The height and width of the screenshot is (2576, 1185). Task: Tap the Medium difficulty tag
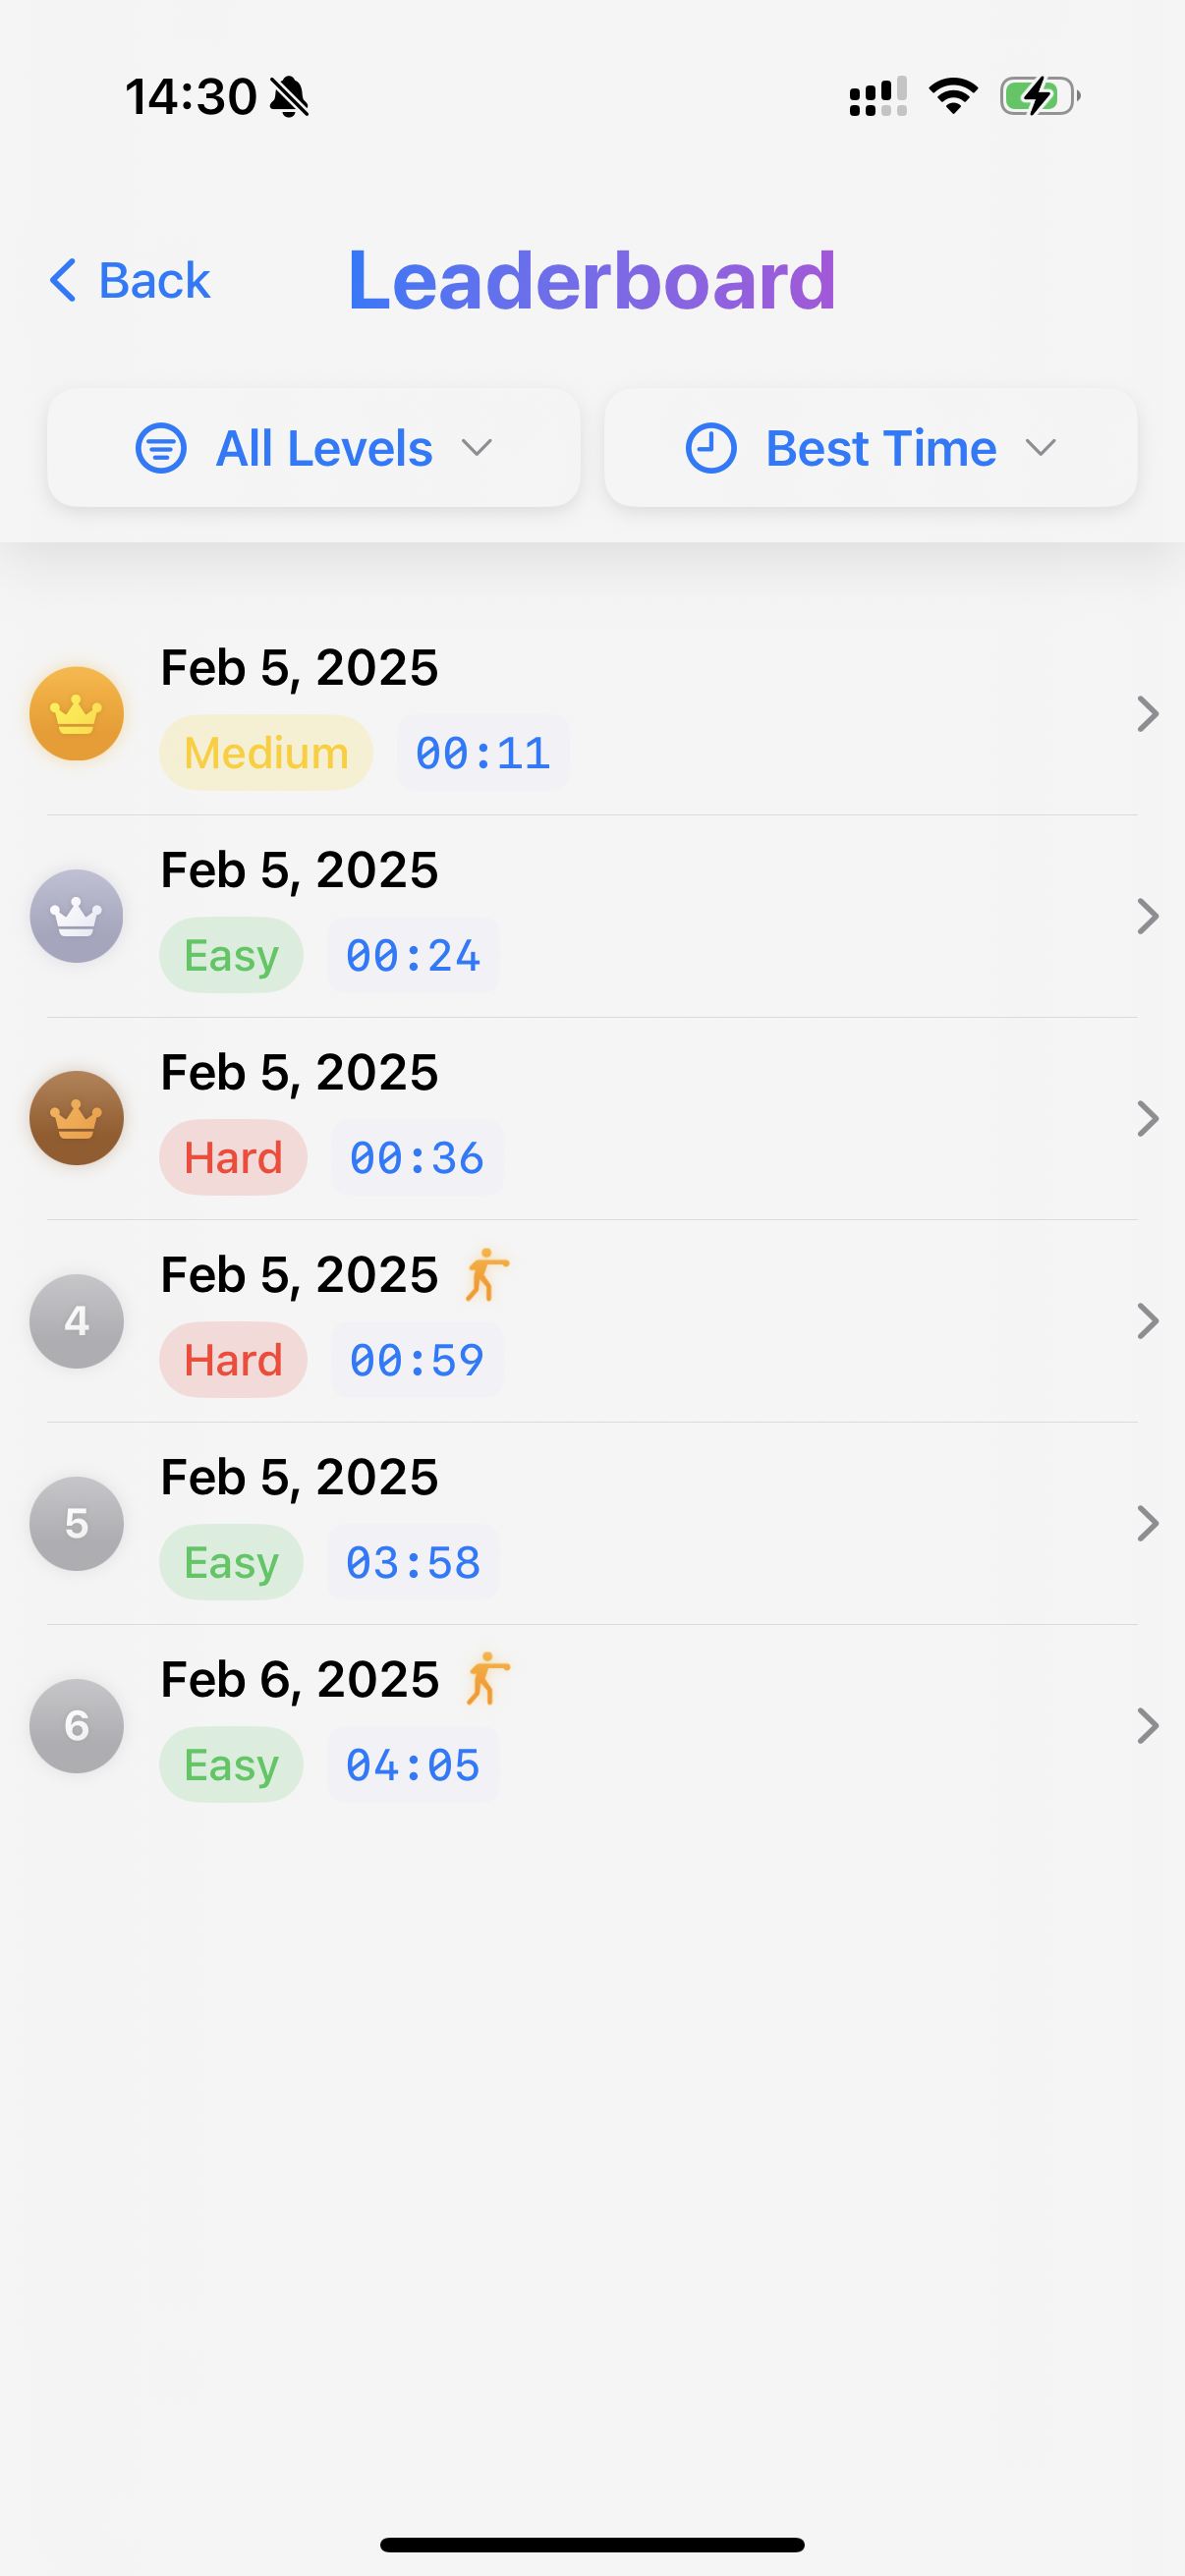pyautogui.click(x=266, y=753)
